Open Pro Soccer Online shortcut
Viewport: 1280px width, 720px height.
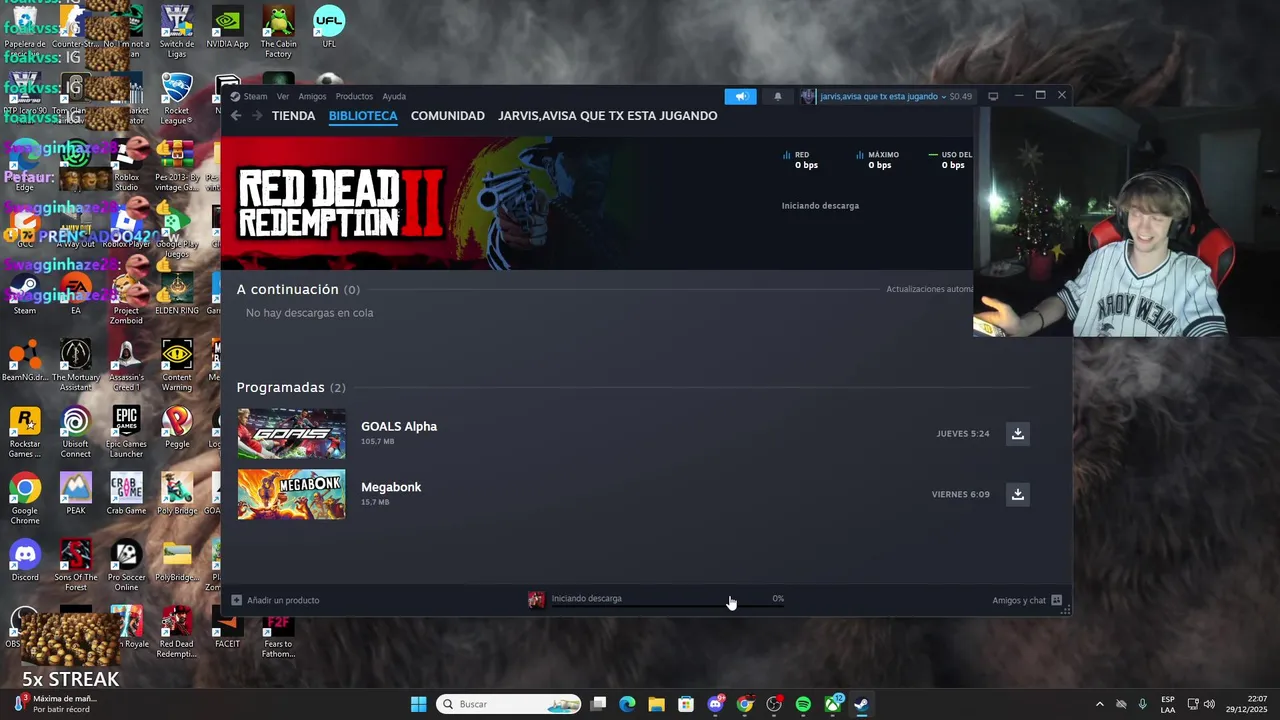pos(126,565)
